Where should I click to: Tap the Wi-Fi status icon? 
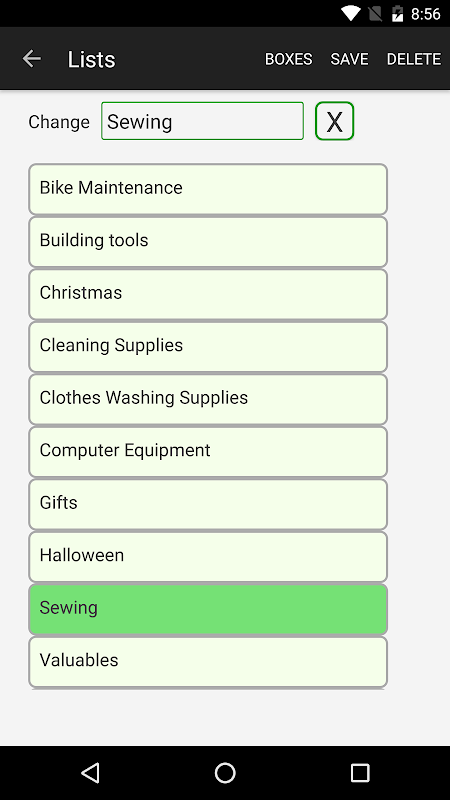[x=351, y=14]
